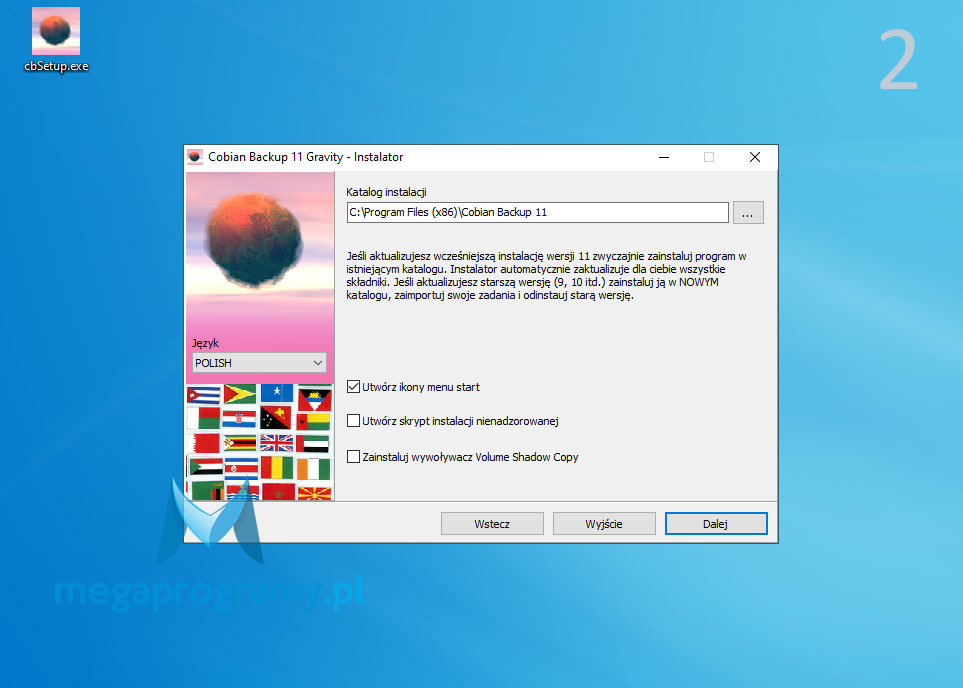963x688 pixels.
Task: Click the Język label
Action: click(205, 343)
